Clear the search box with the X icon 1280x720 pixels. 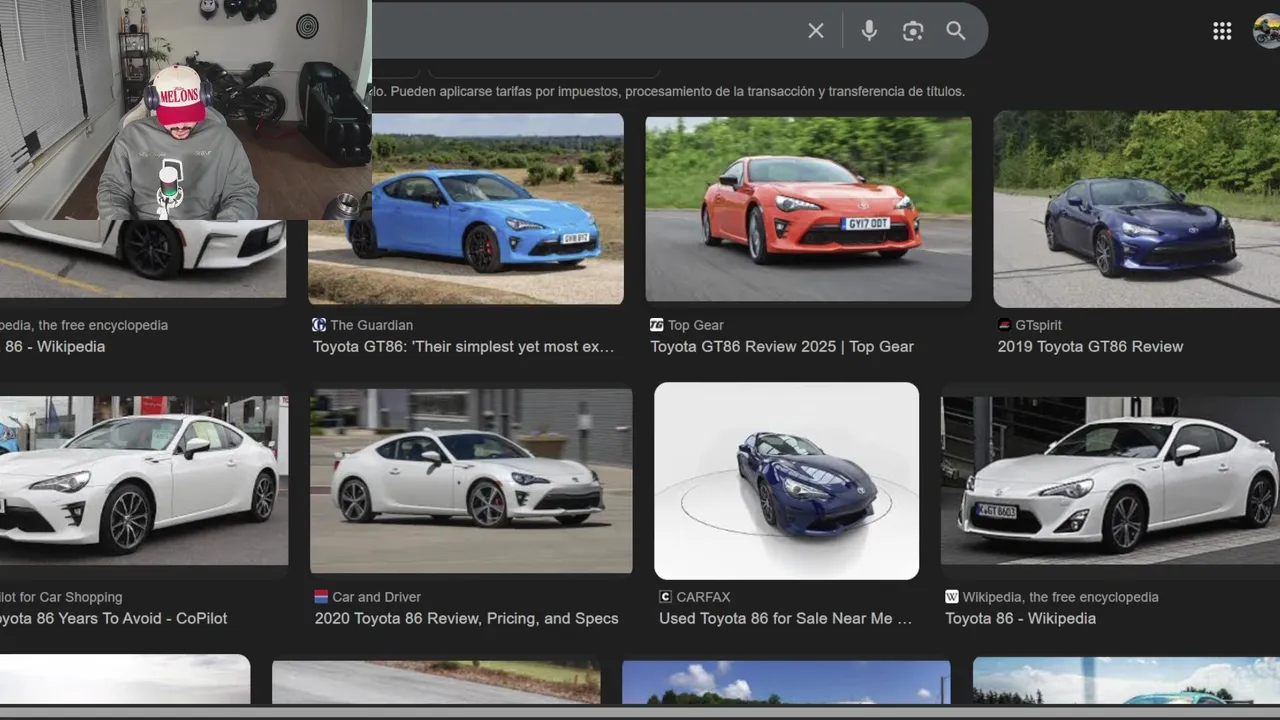816,31
